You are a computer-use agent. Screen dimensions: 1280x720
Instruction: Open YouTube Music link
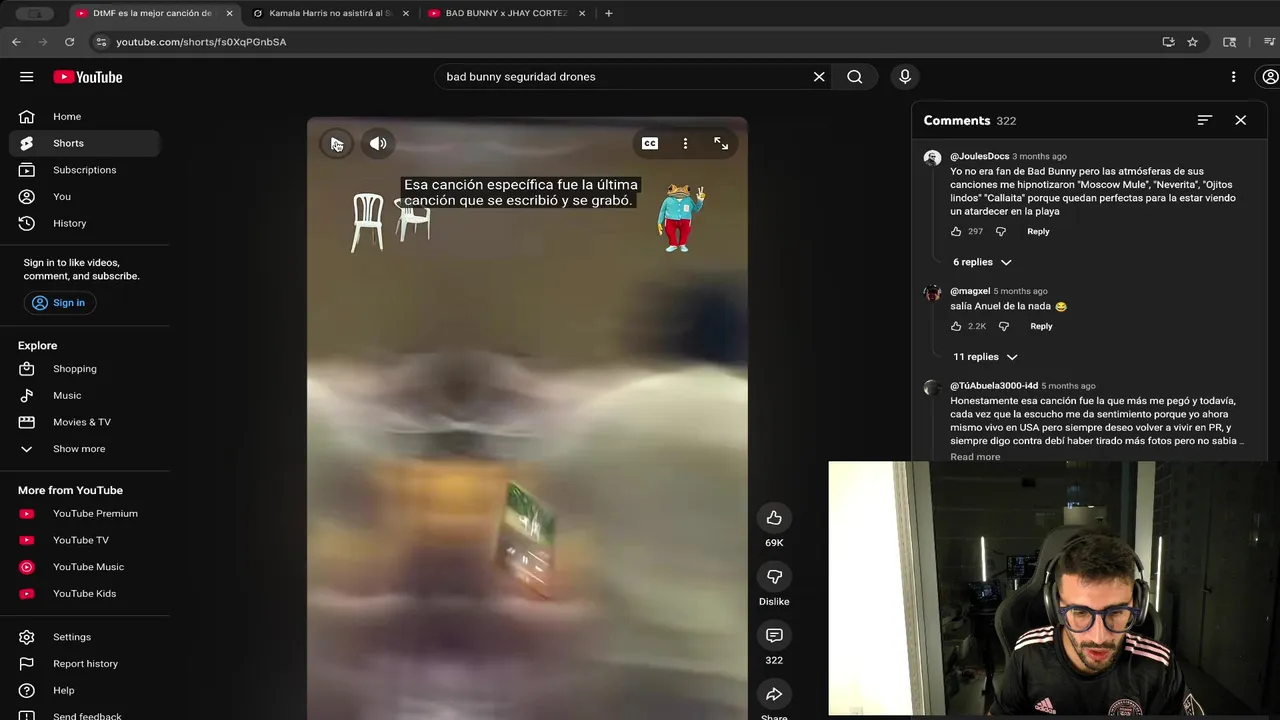(x=85, y=567)
